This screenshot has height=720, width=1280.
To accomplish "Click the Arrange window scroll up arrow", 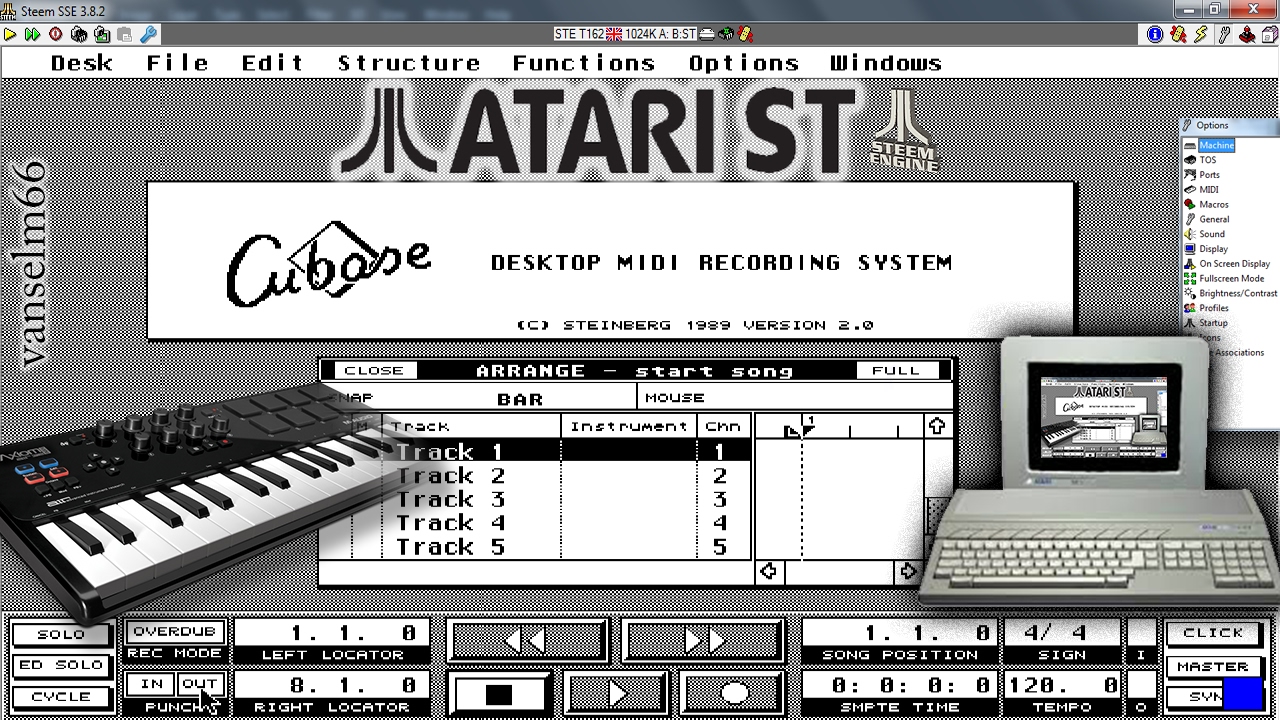I will click(937, 426).
